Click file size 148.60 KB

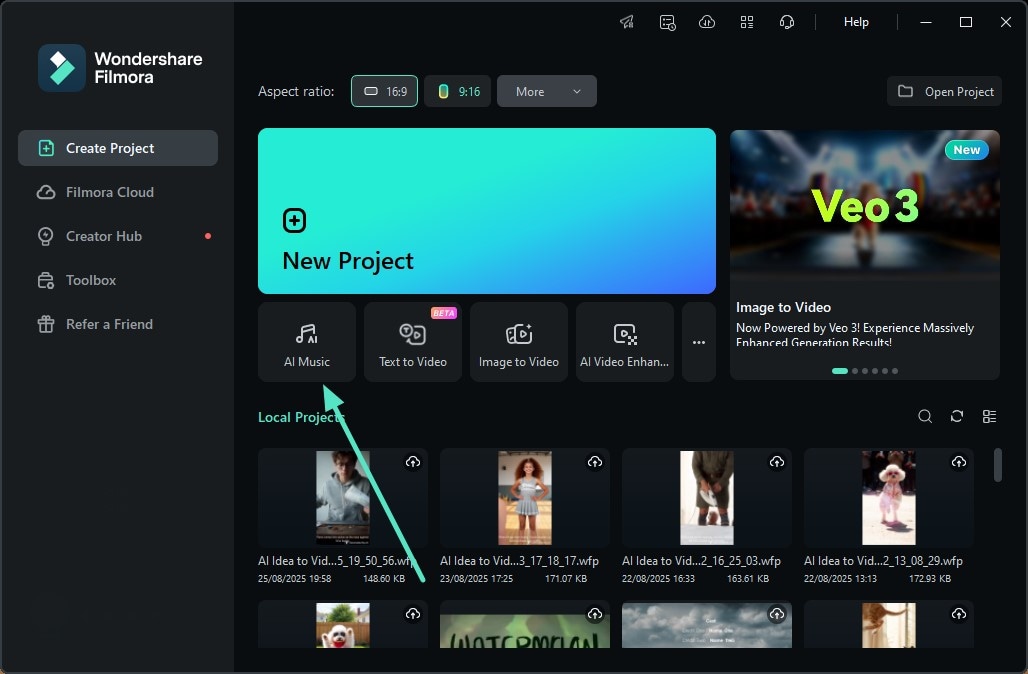coord(384,578)
